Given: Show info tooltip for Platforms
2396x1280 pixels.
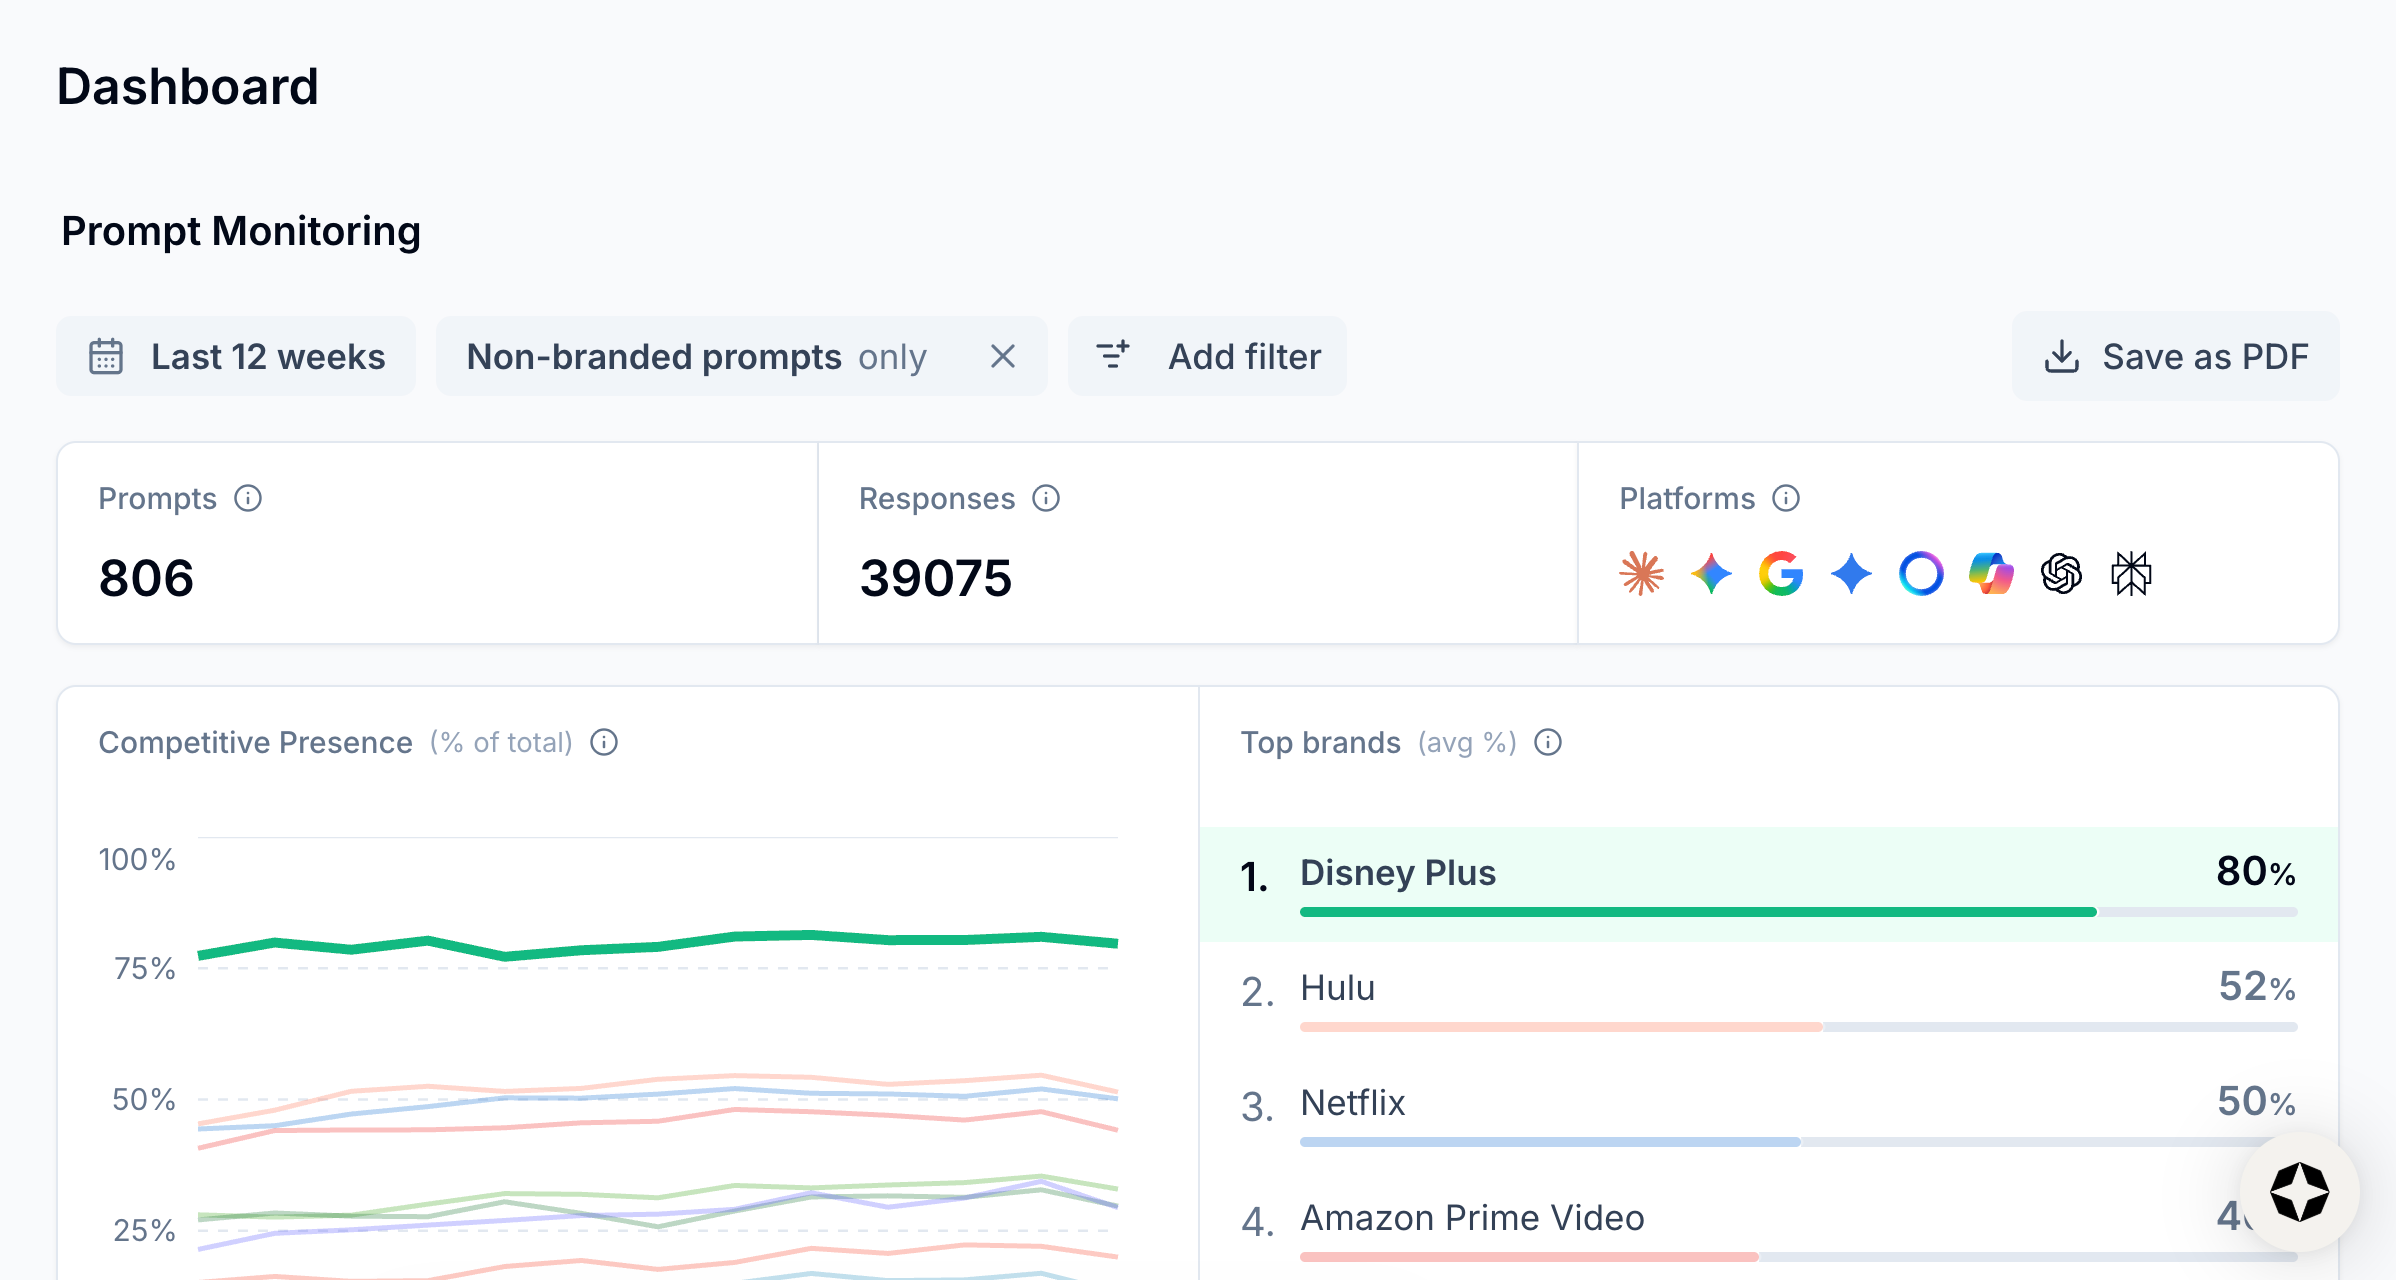Looking at the screenshot, I should [x=1786, y=498].
